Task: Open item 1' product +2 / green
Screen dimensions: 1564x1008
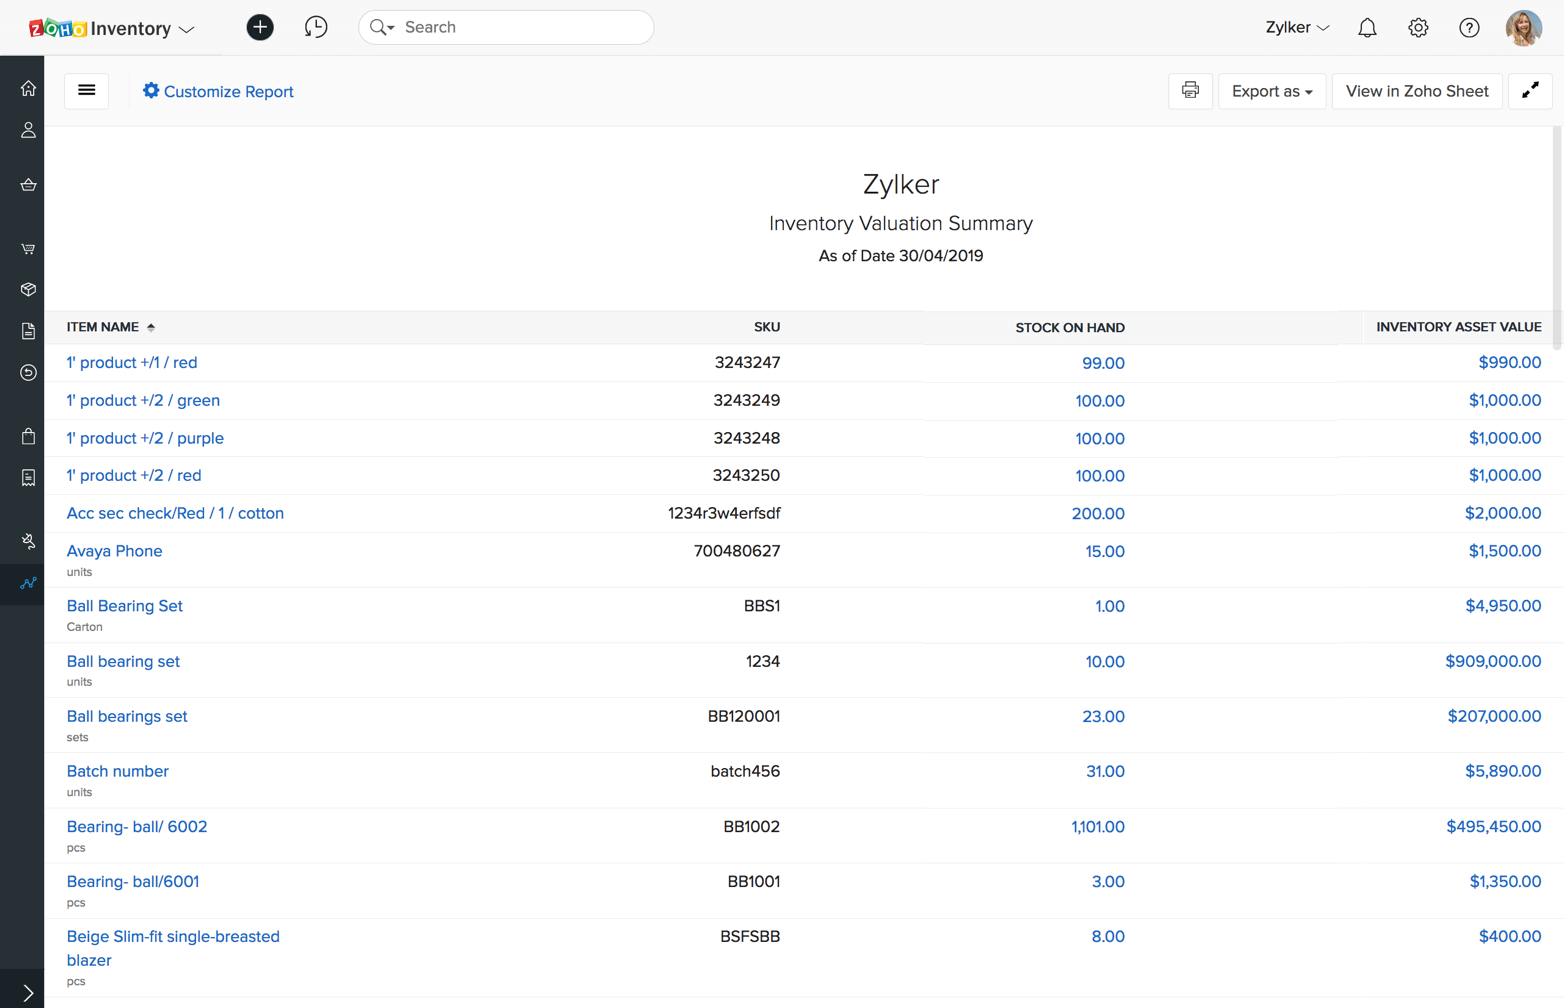Action: pyautogui.click(x=143, y=400)
